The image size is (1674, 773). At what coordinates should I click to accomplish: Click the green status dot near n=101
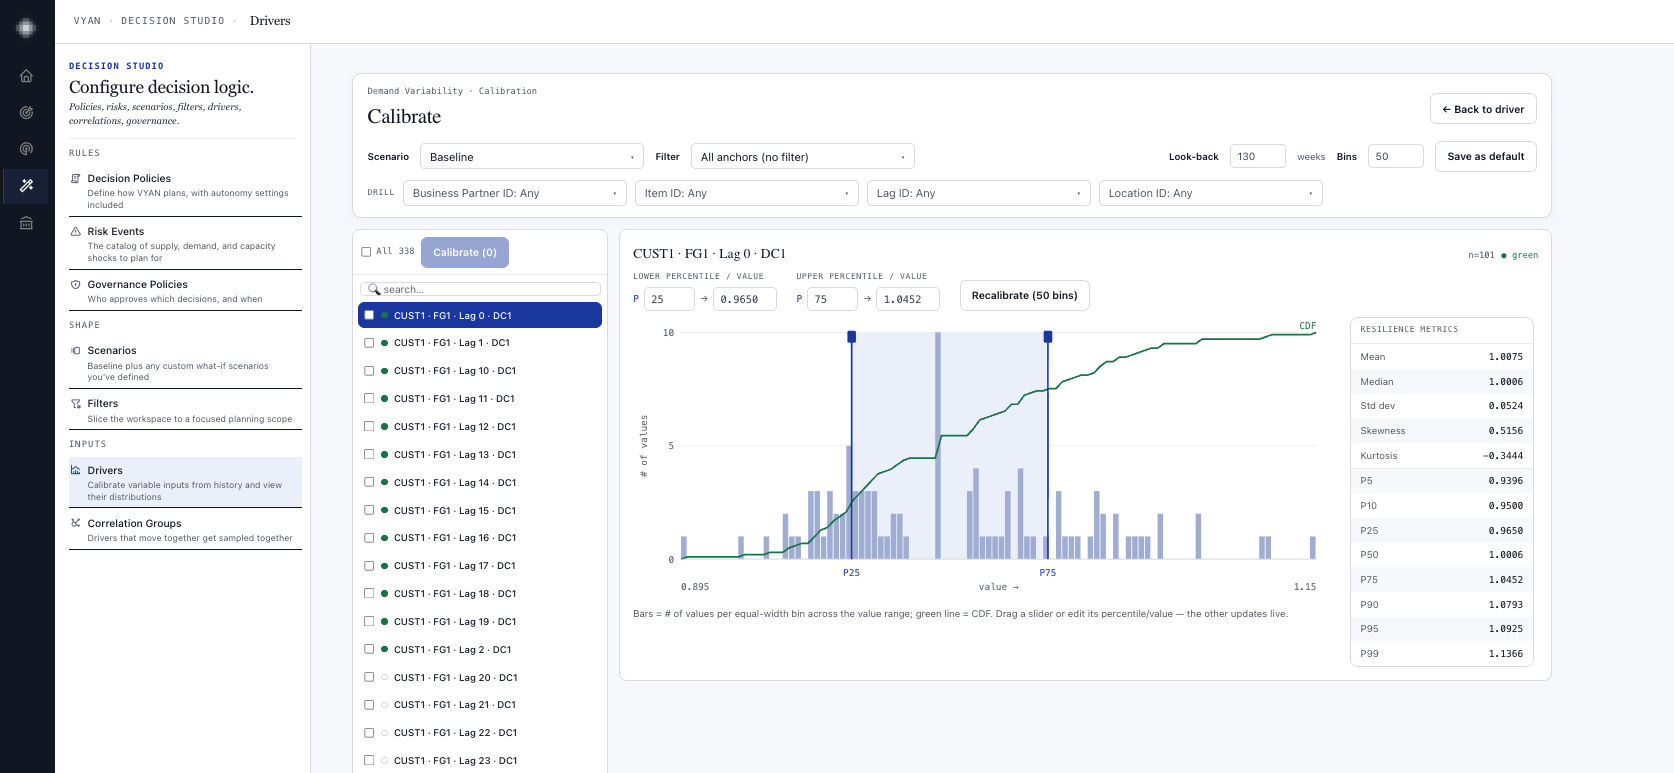1504,255
